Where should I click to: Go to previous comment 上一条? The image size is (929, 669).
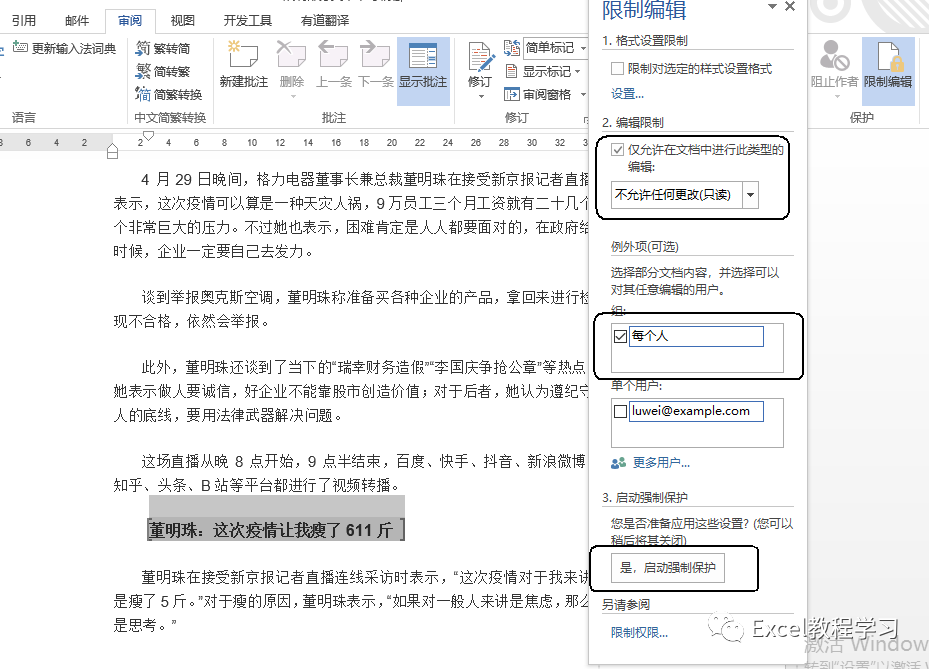pyautogui.click(x=334, y=65)
